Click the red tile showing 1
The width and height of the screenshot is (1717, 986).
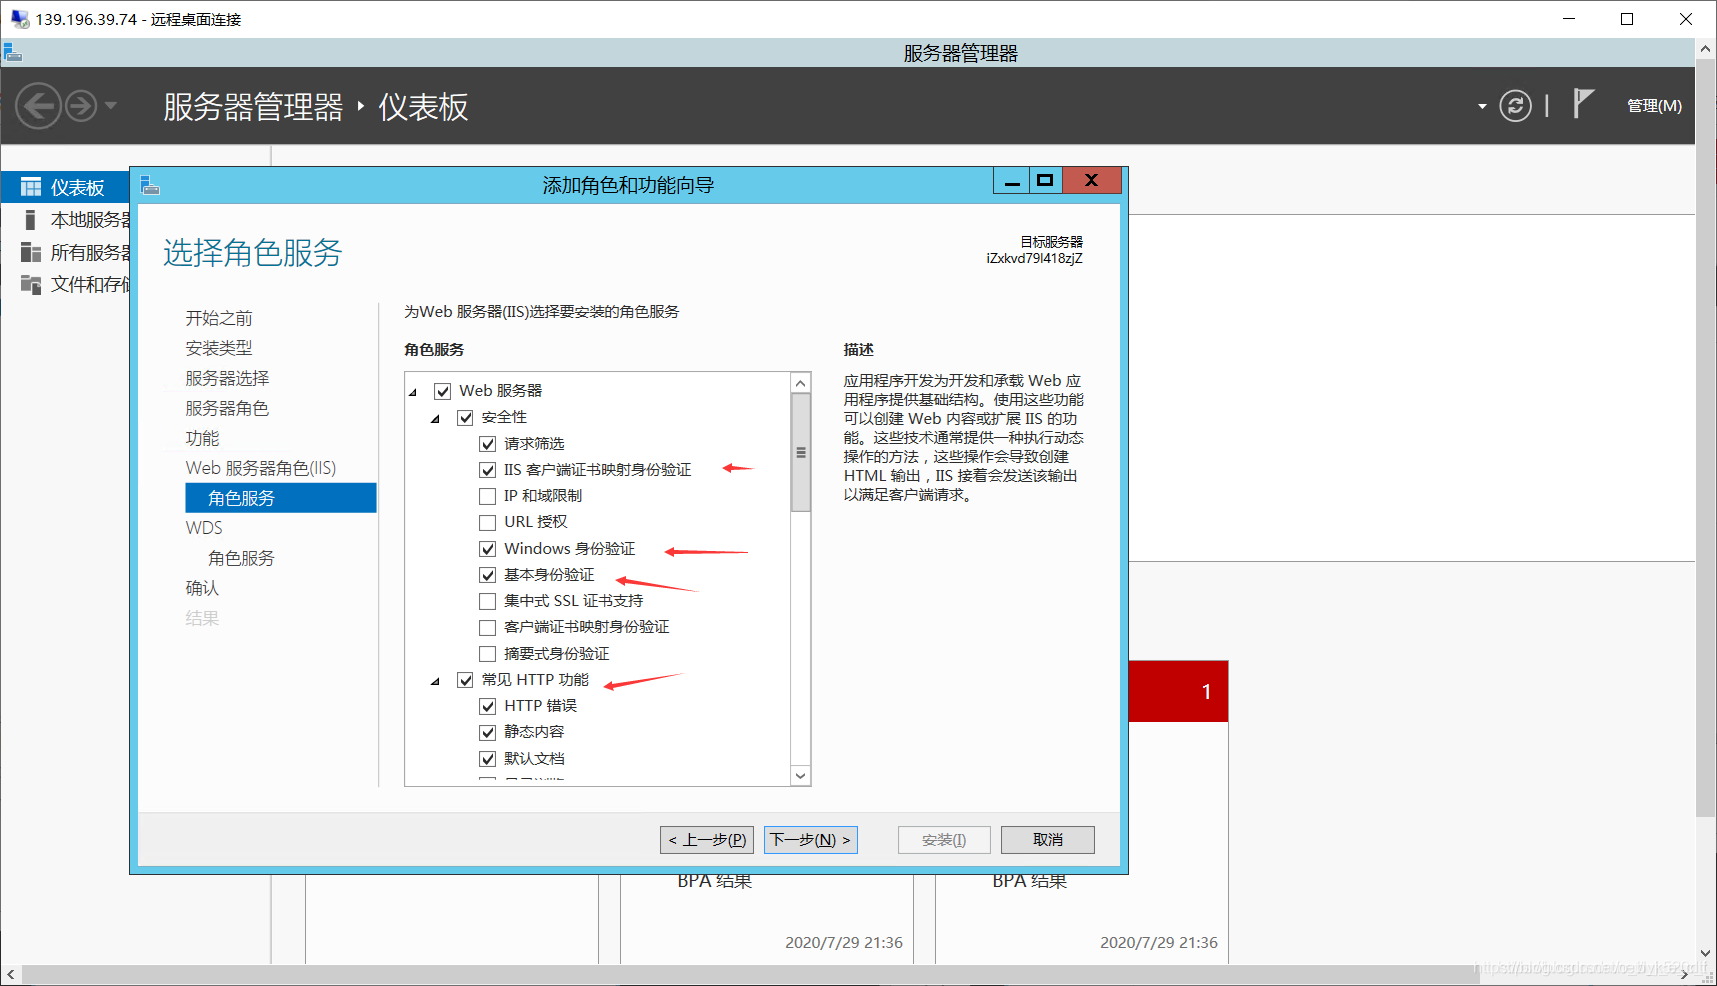click(x=1178, y=691)
